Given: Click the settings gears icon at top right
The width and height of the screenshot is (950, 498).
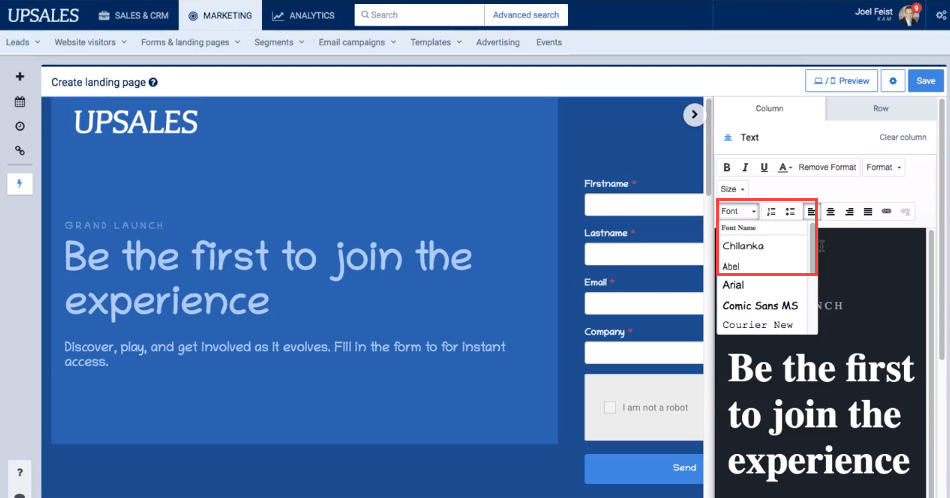Looking at the screenshot, I should (942, 15).
